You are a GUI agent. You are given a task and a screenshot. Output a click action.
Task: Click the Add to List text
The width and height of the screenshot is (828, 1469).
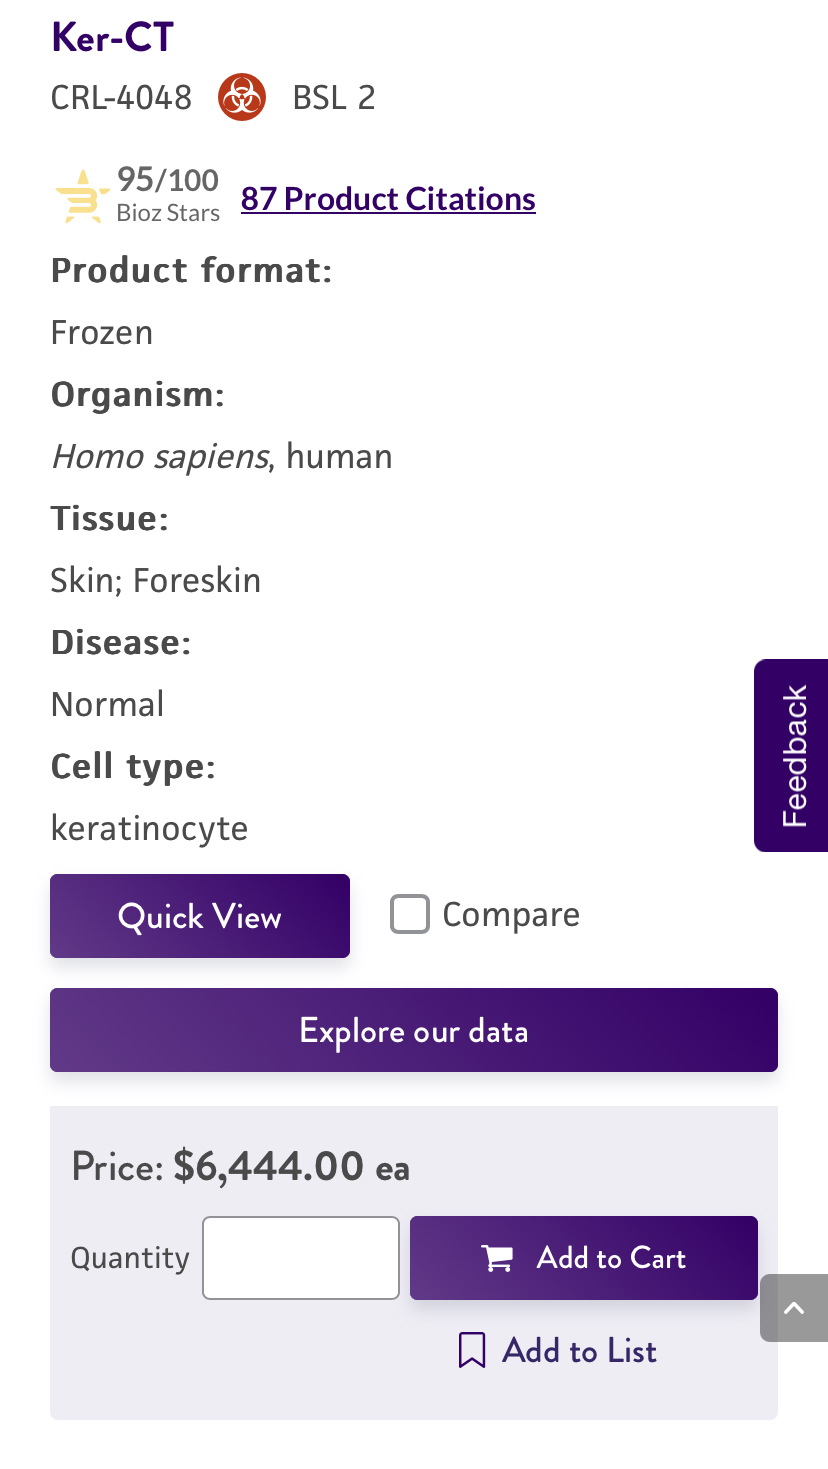click(579, 1351)
